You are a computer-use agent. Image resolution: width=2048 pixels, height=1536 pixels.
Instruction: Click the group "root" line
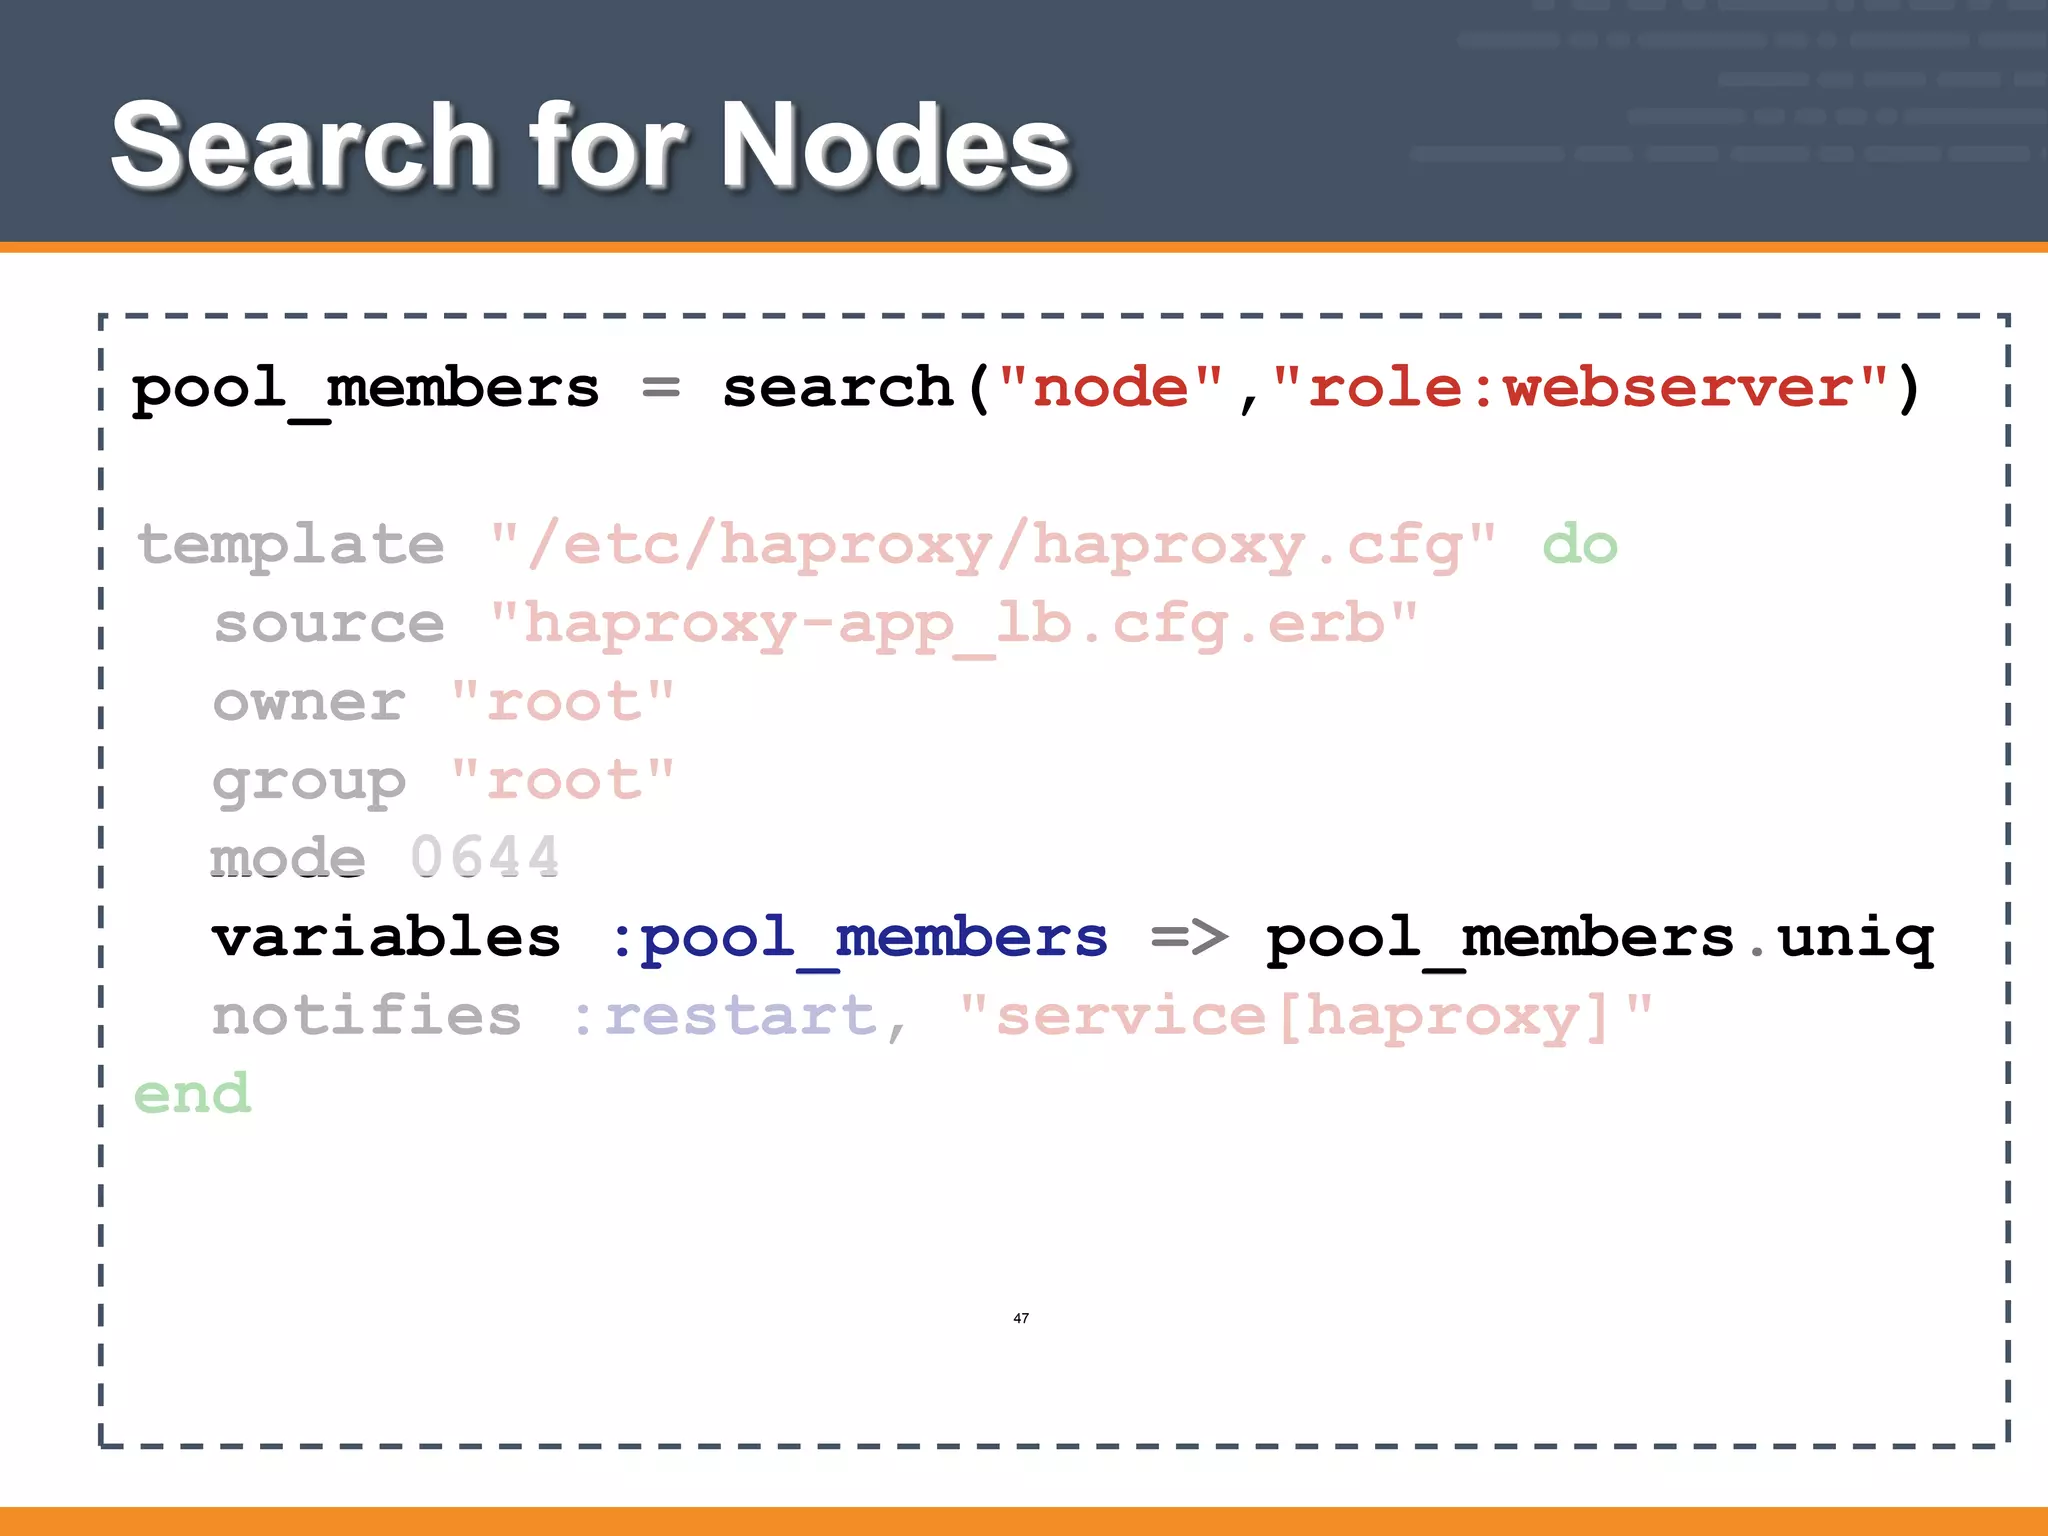[444, 782]
